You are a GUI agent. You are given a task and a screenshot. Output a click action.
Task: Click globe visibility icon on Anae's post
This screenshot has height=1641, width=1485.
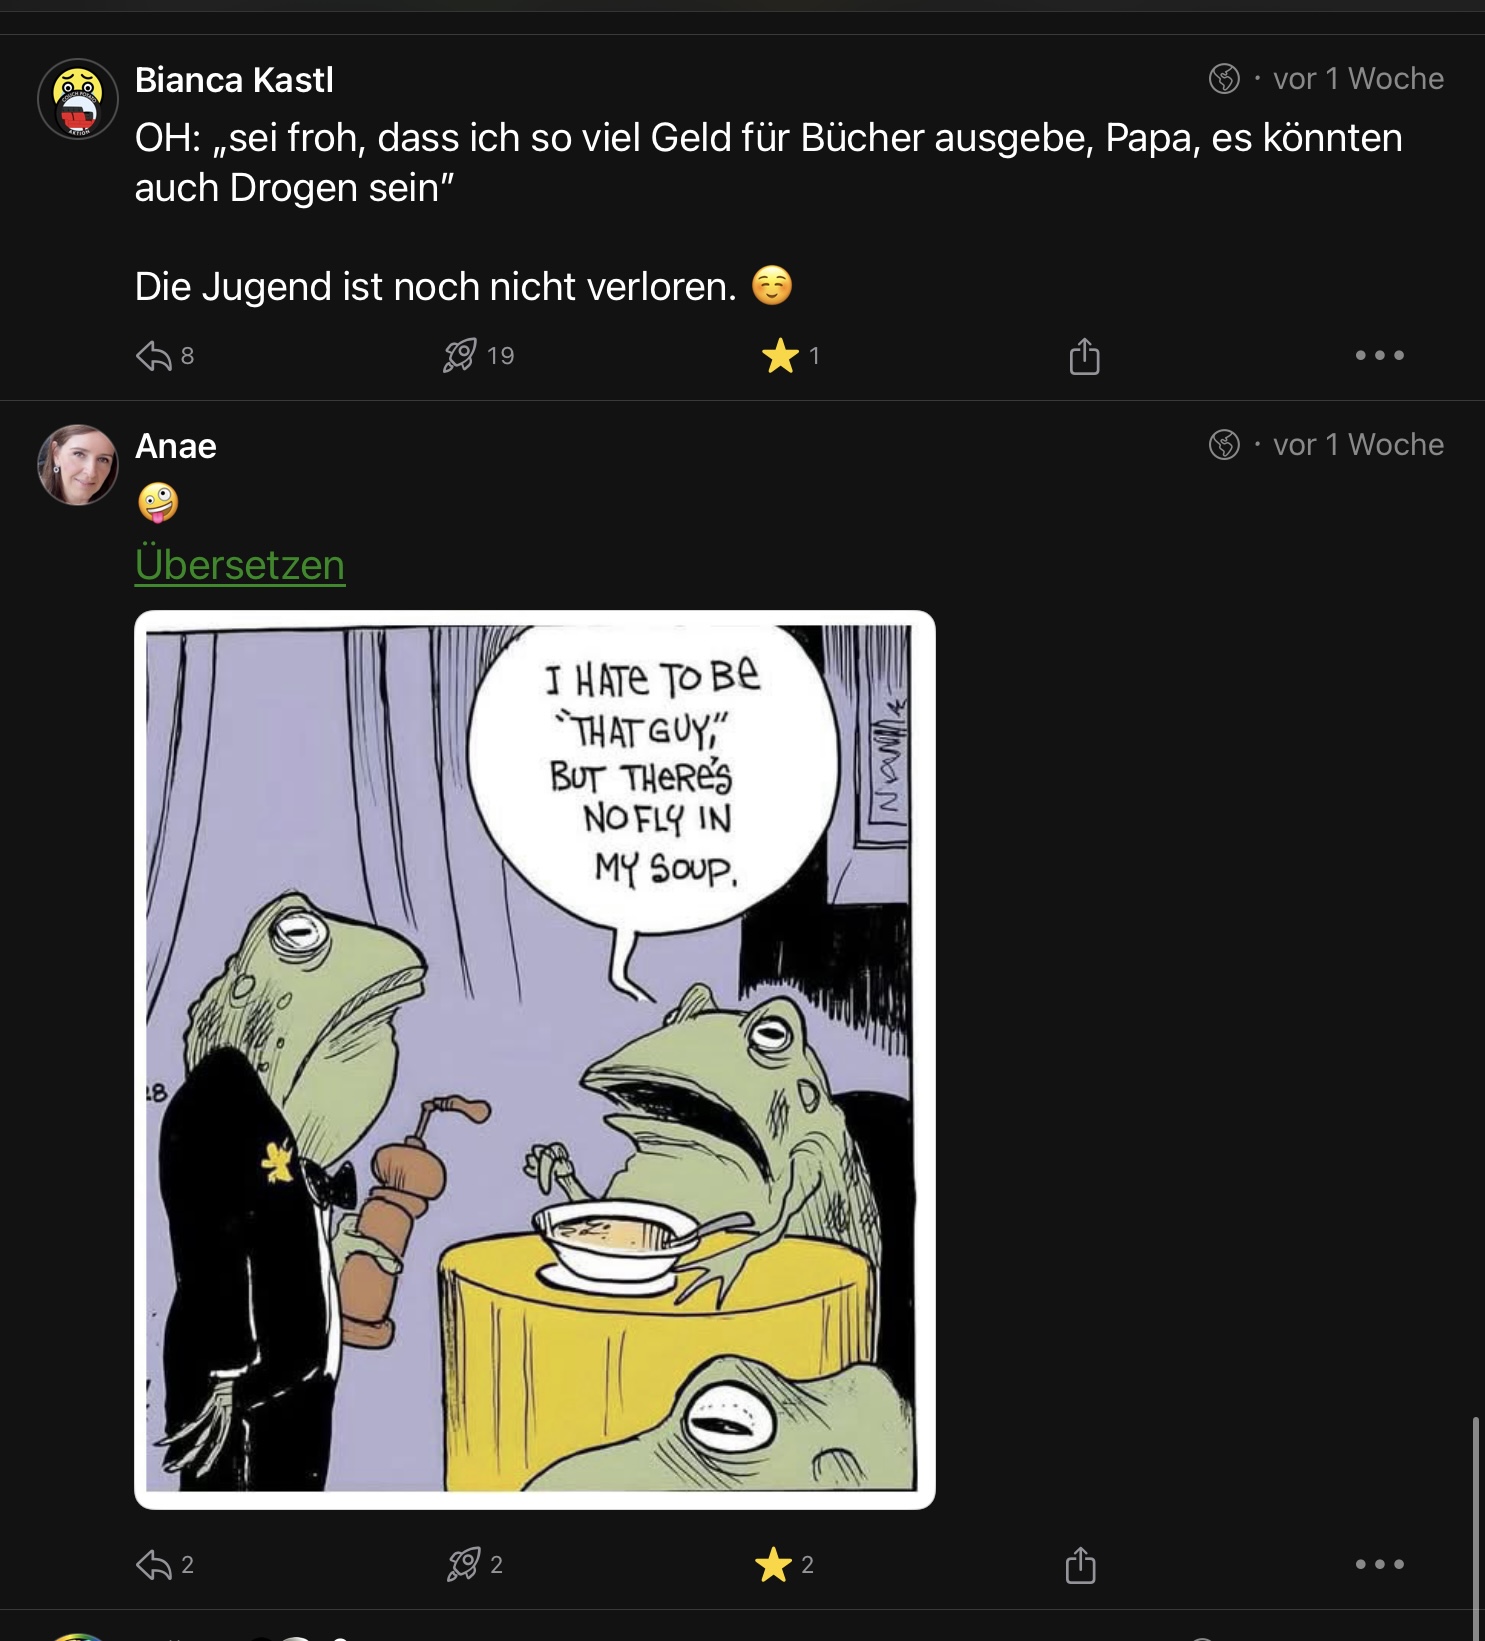pos(1224,445)
